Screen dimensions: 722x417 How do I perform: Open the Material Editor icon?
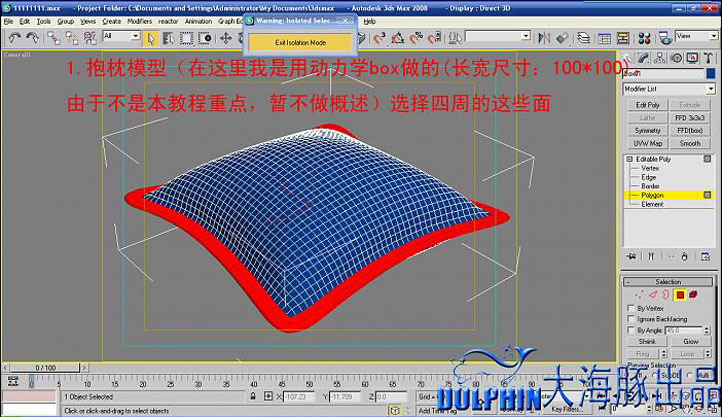coord(644,38)
